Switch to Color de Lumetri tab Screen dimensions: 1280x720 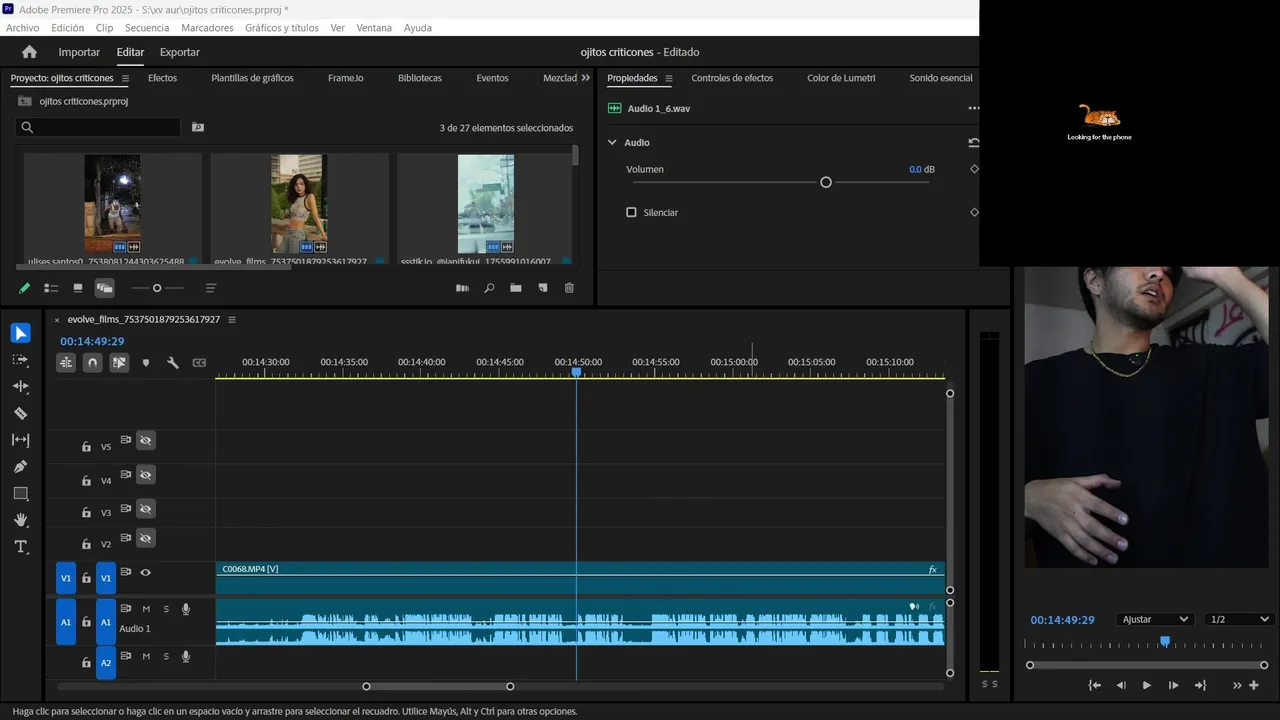pos(841,78)
